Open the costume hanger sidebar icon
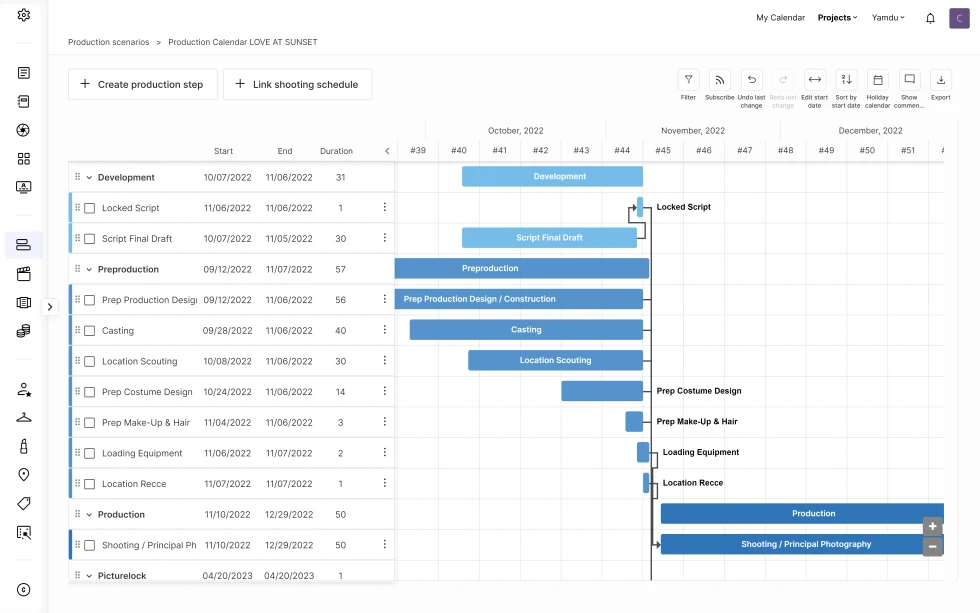The width and height of the screenshot is (980, 613). point(24,417)
